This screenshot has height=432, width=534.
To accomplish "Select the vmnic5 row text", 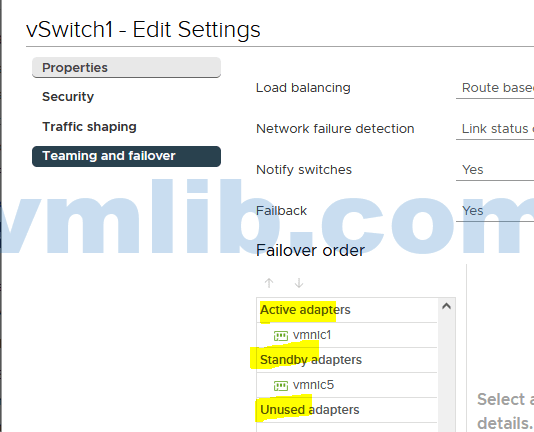I will [x=313, y=385].
